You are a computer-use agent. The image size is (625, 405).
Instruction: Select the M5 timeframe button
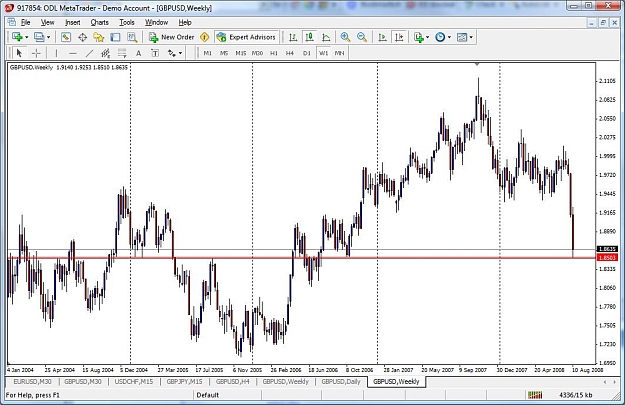(x=224, y=53)
